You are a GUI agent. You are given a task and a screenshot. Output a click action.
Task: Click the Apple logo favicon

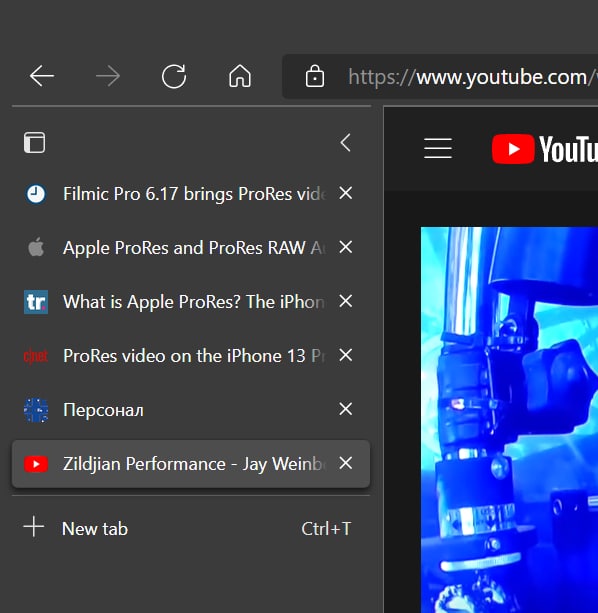(x=36, y=247)
